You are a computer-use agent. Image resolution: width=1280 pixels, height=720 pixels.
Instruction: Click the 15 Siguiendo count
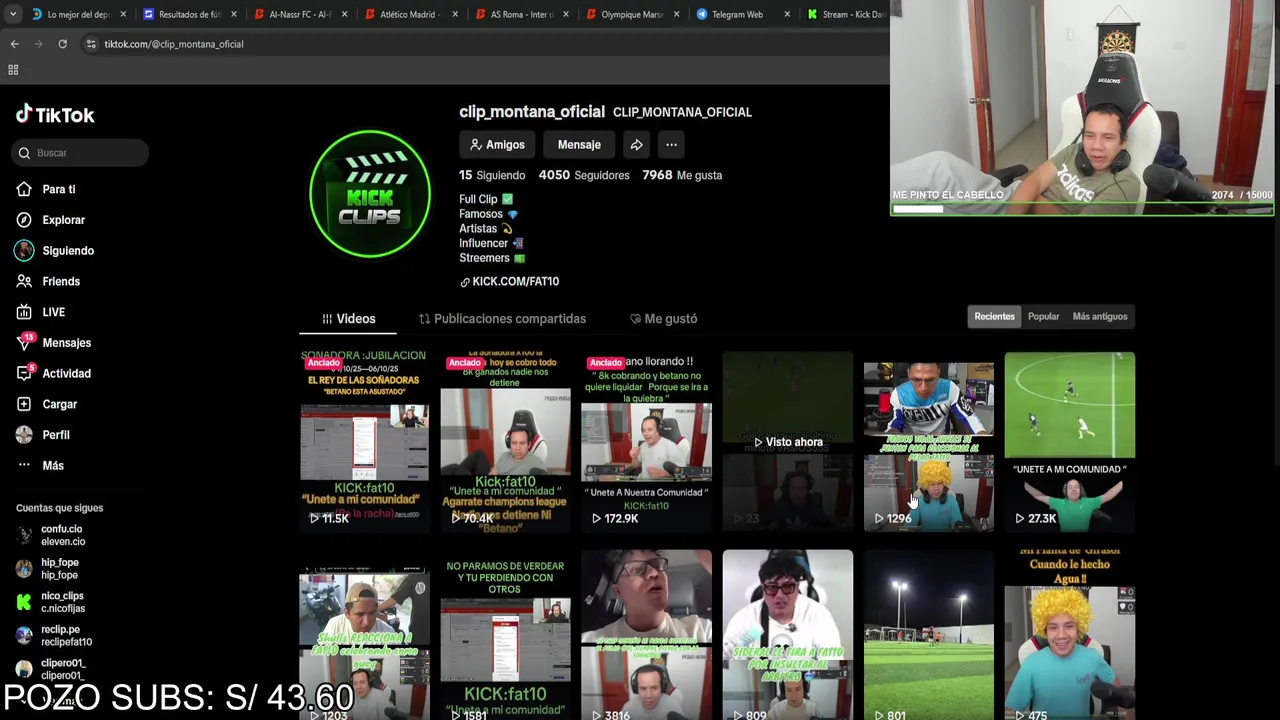pyautogui.click(x=492, y=175)
